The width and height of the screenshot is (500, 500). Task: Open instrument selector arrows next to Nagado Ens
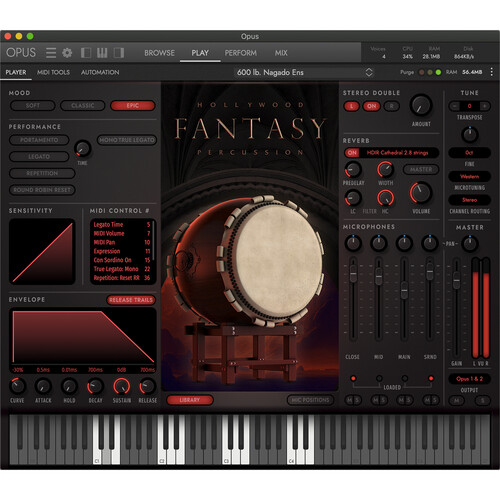pyautogui.click(x=369, y=72)
